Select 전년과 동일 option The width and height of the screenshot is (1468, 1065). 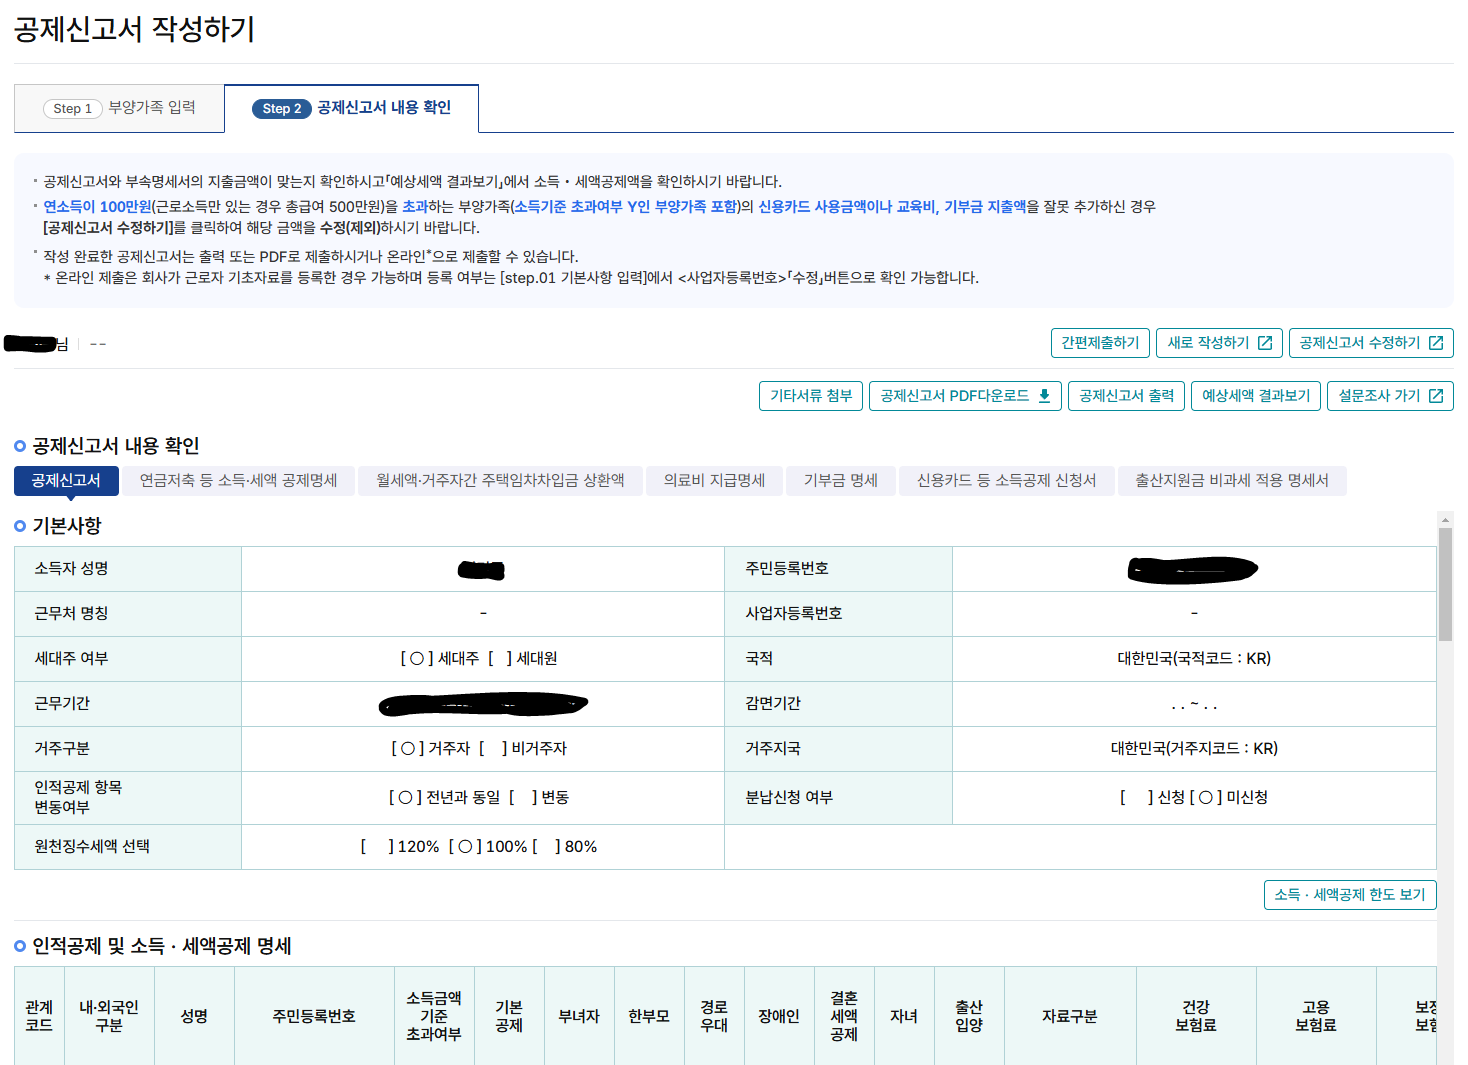pyautogui.click(x=444, y=798)
